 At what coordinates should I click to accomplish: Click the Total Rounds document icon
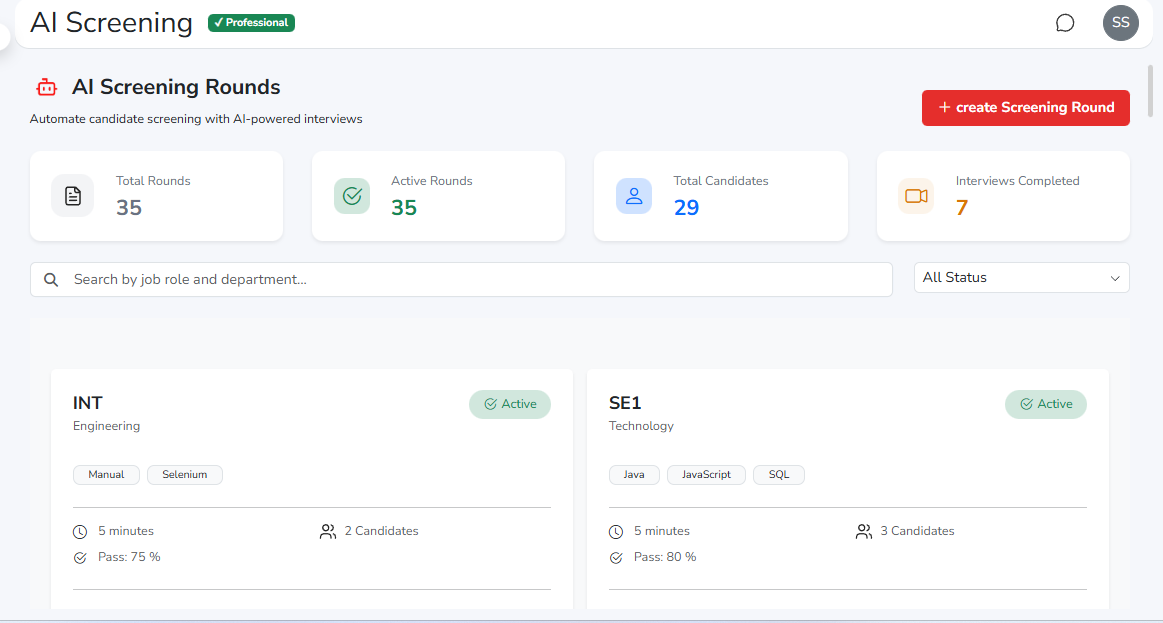pyautogui.click(x=72, y=195)
